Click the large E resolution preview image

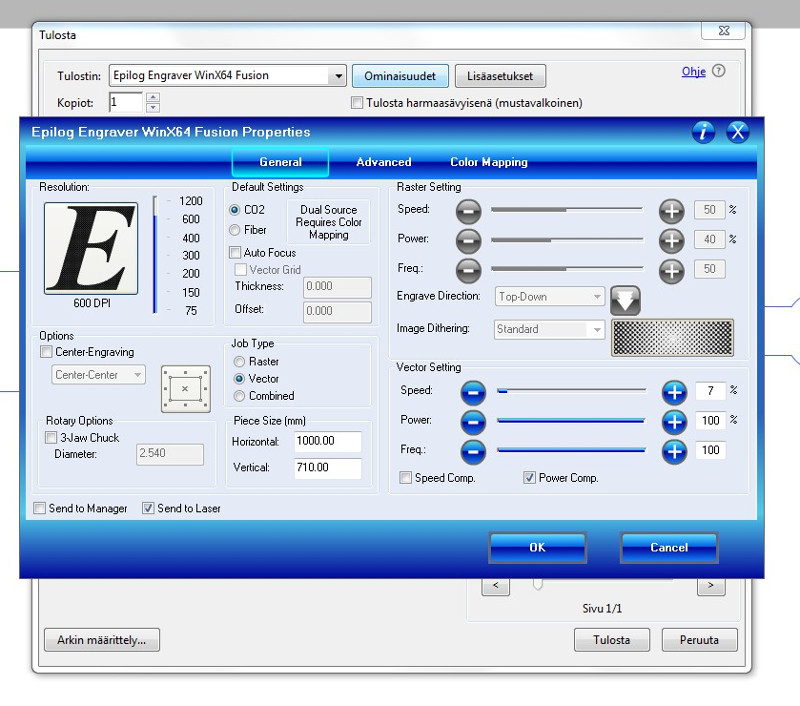tap(91, 248)
